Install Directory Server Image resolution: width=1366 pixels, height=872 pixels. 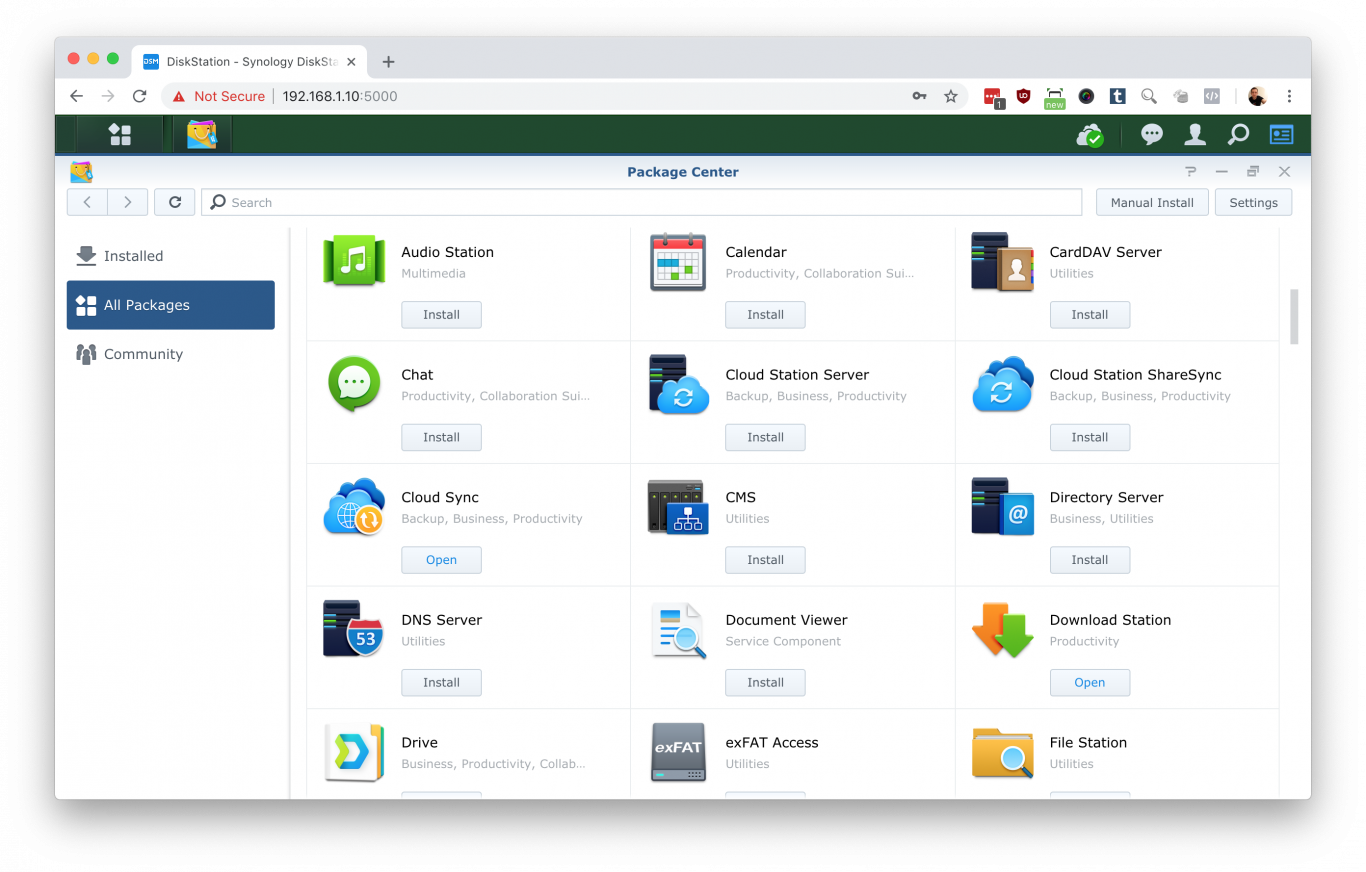coord(1090,560)
